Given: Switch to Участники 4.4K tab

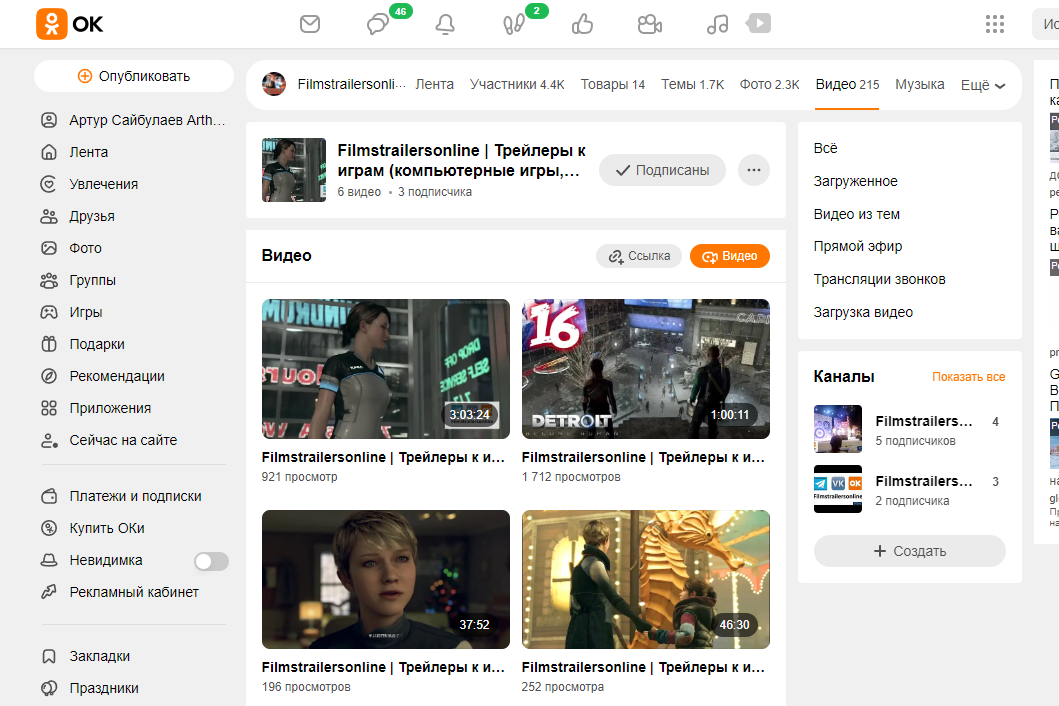Looking at the screenshot, I should click(x=517, y=84).
